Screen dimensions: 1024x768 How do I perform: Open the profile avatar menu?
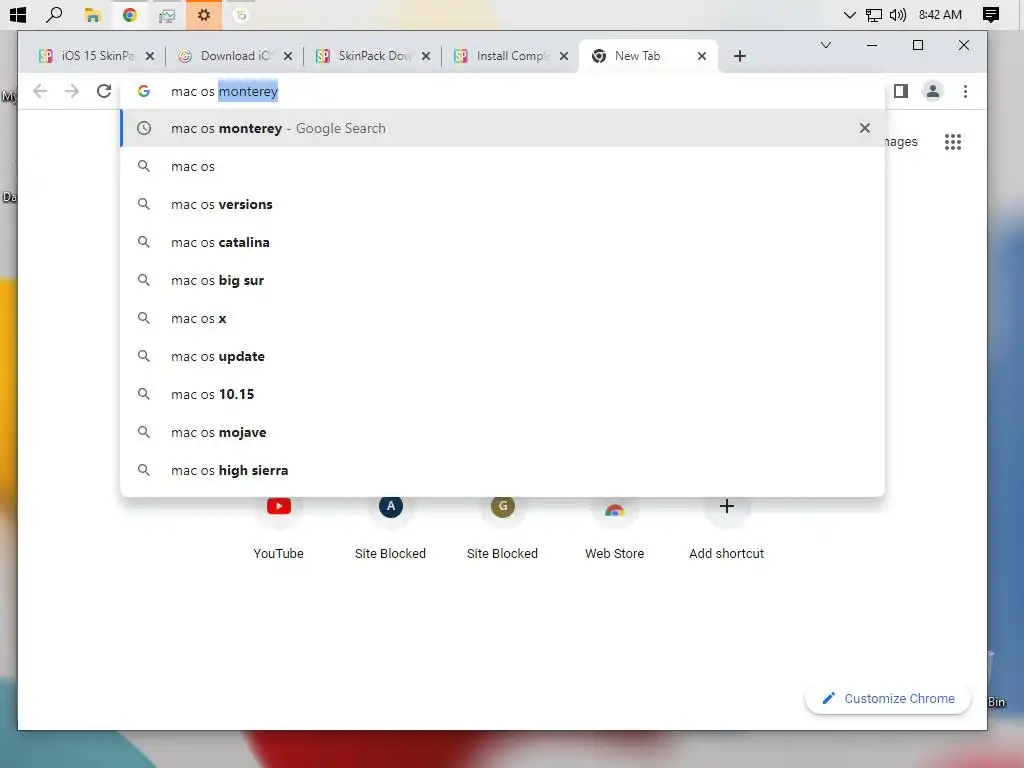point(933,91)
